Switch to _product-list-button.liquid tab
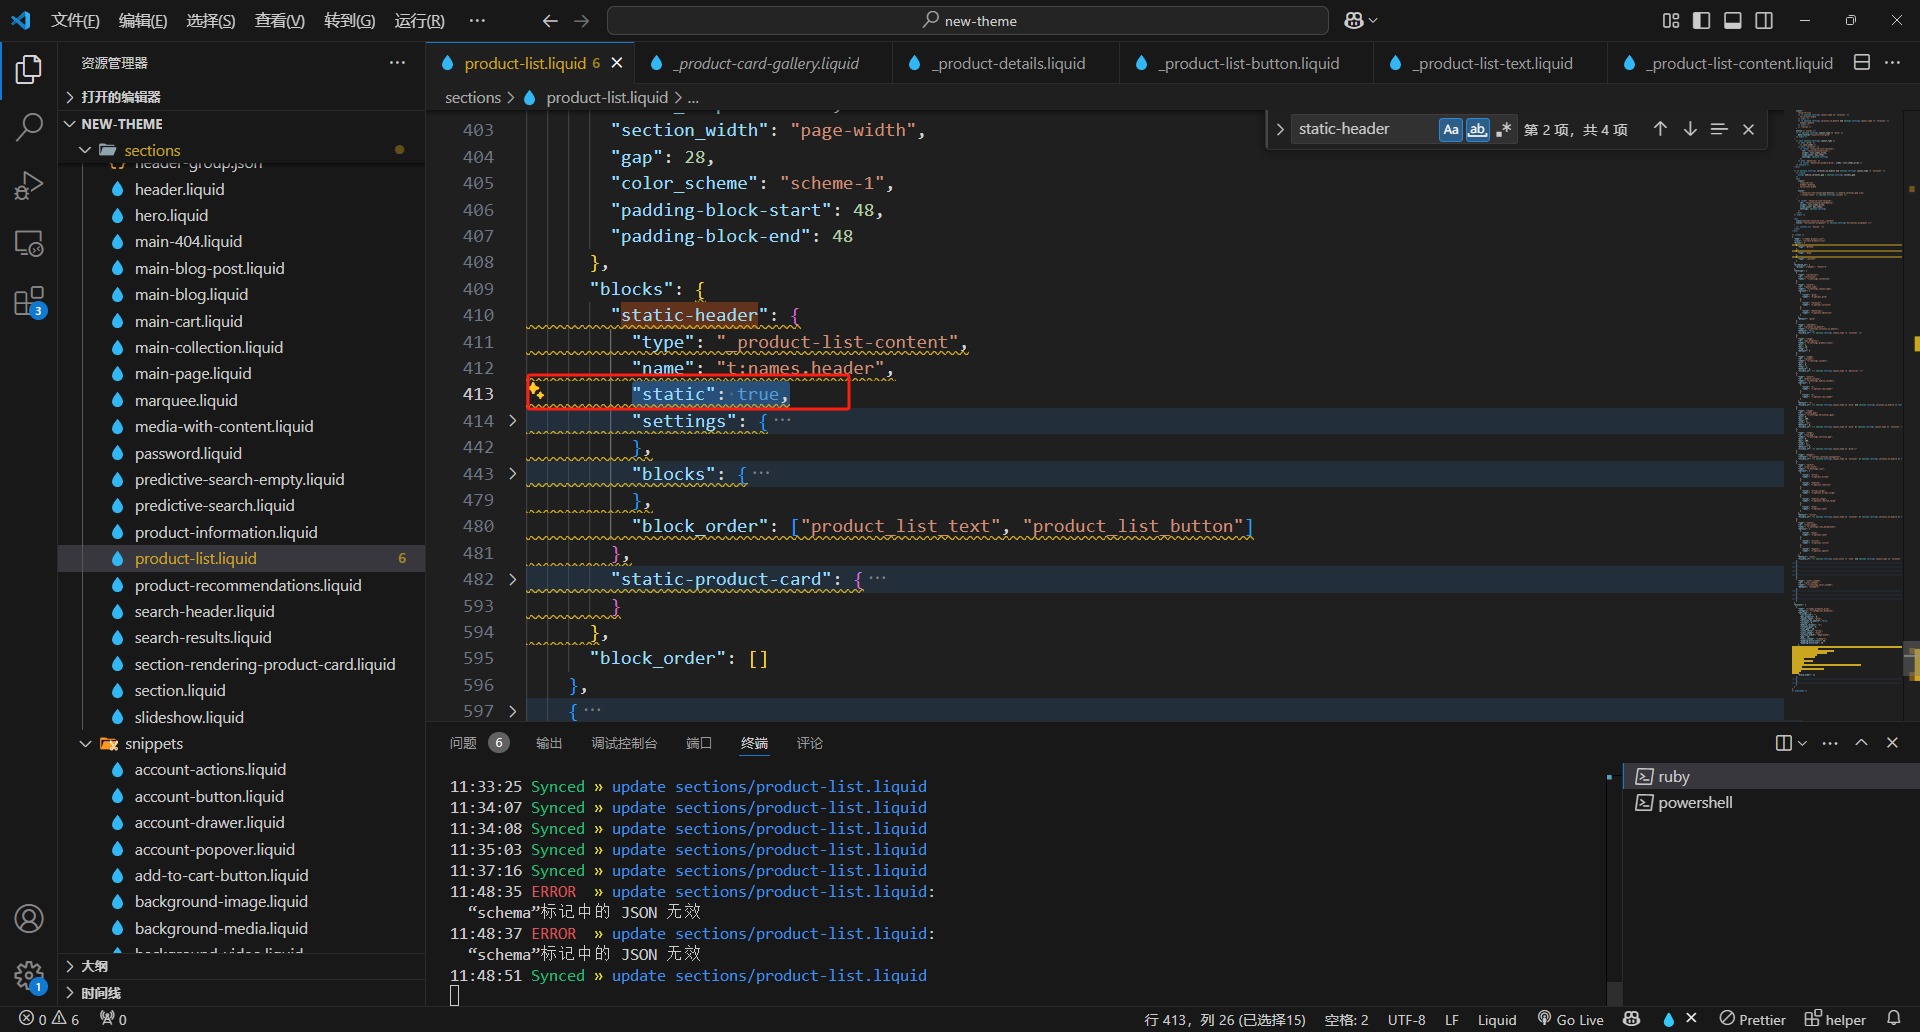Image resolution: width=1920 pixels, height=1032 pixels. click(x=1250, y=63)
